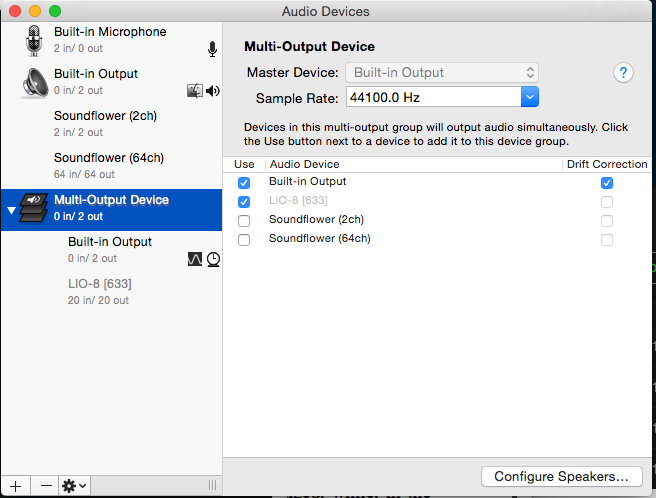Click the help question mark button
The height and width of the screenshot is (498, 656).
pyautogui.click(x=624, y=73)
